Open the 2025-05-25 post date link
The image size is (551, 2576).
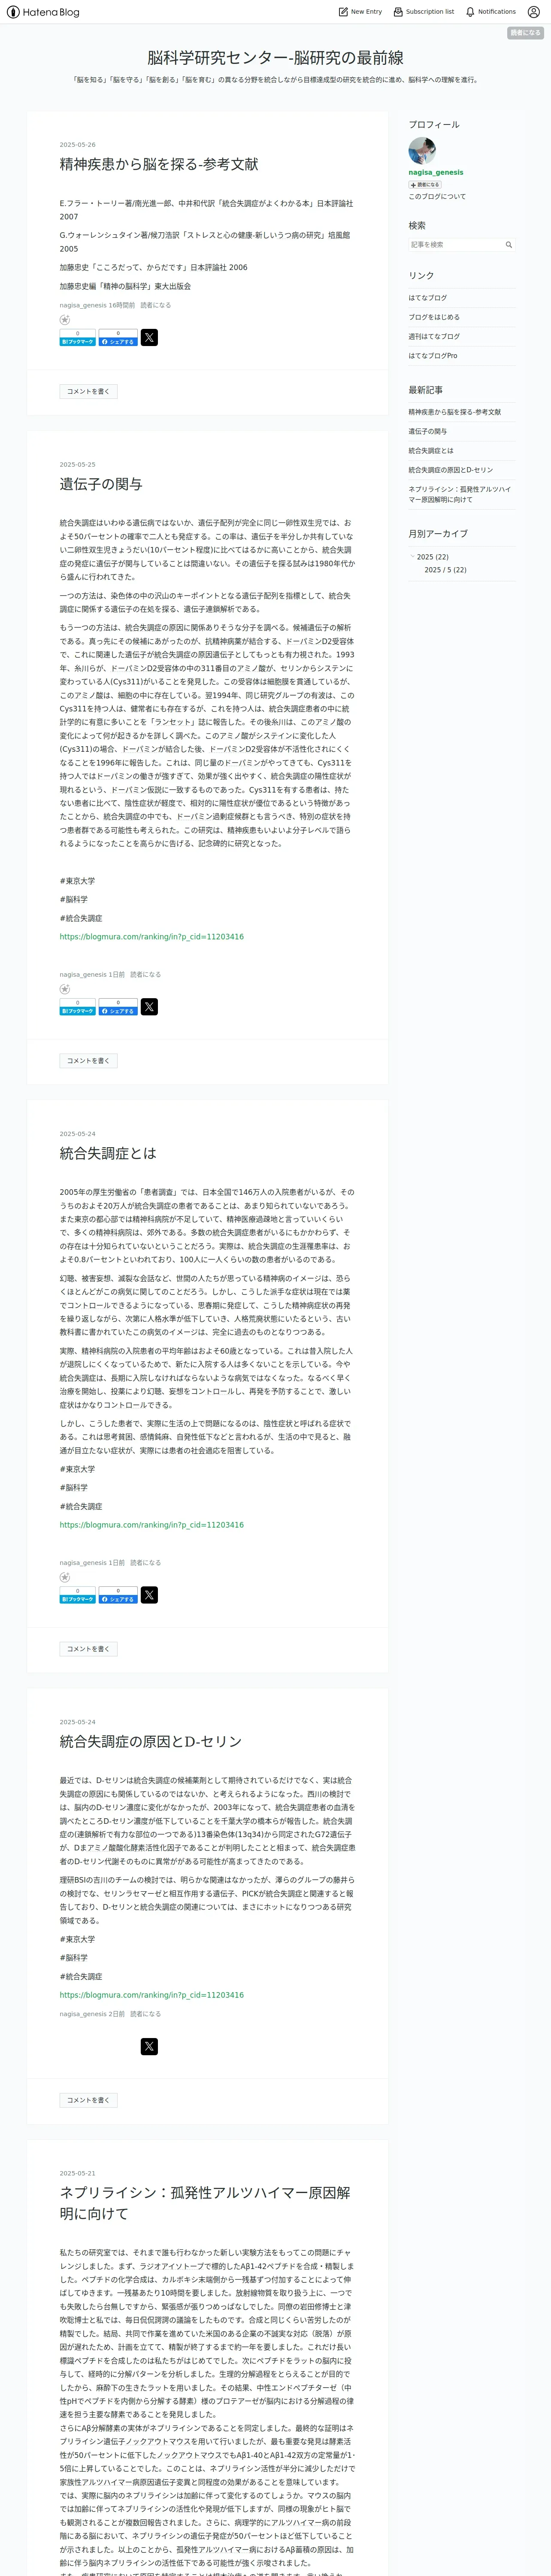(x=77, y=465)
